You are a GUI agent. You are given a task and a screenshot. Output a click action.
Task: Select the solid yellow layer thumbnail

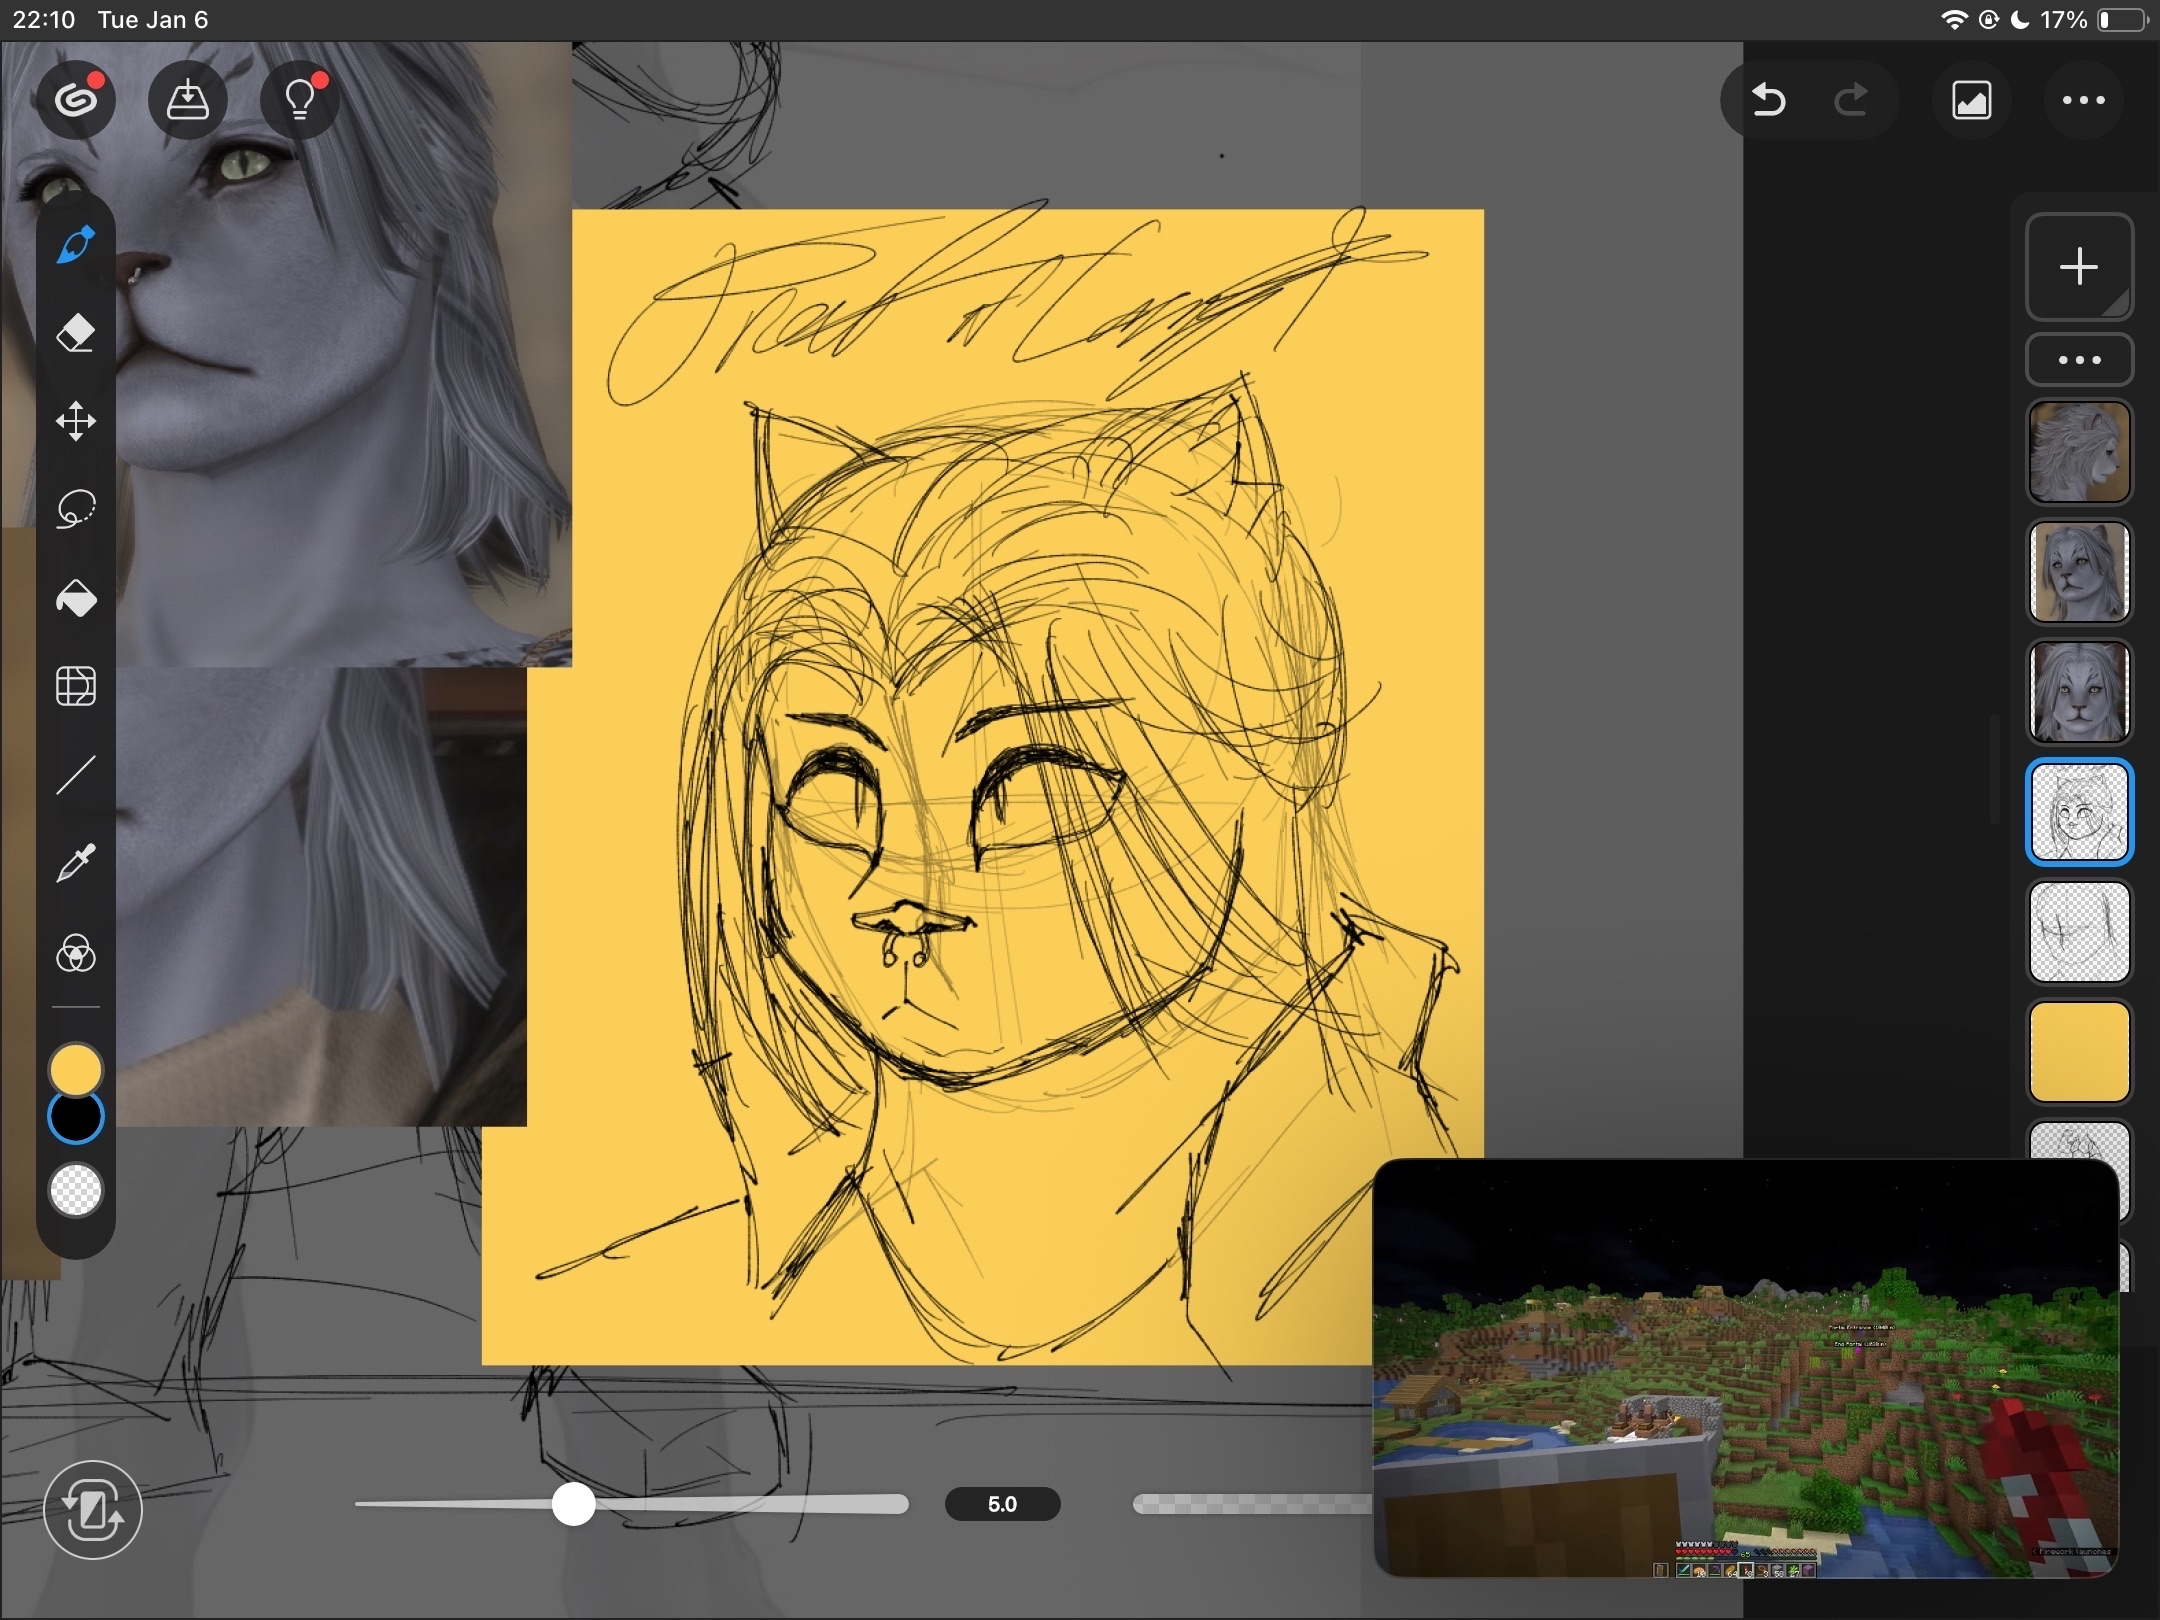tap(2079, 1052)
